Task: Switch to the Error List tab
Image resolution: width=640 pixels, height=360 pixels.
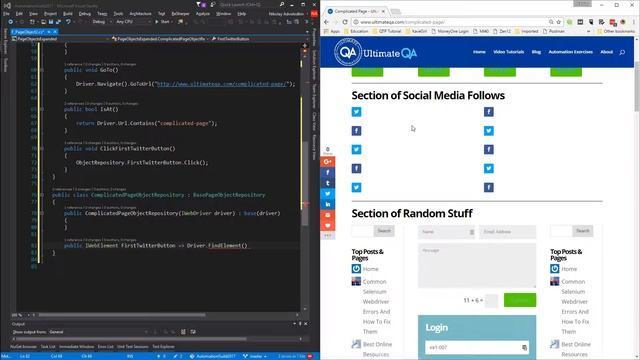Action: coord(105,347)
